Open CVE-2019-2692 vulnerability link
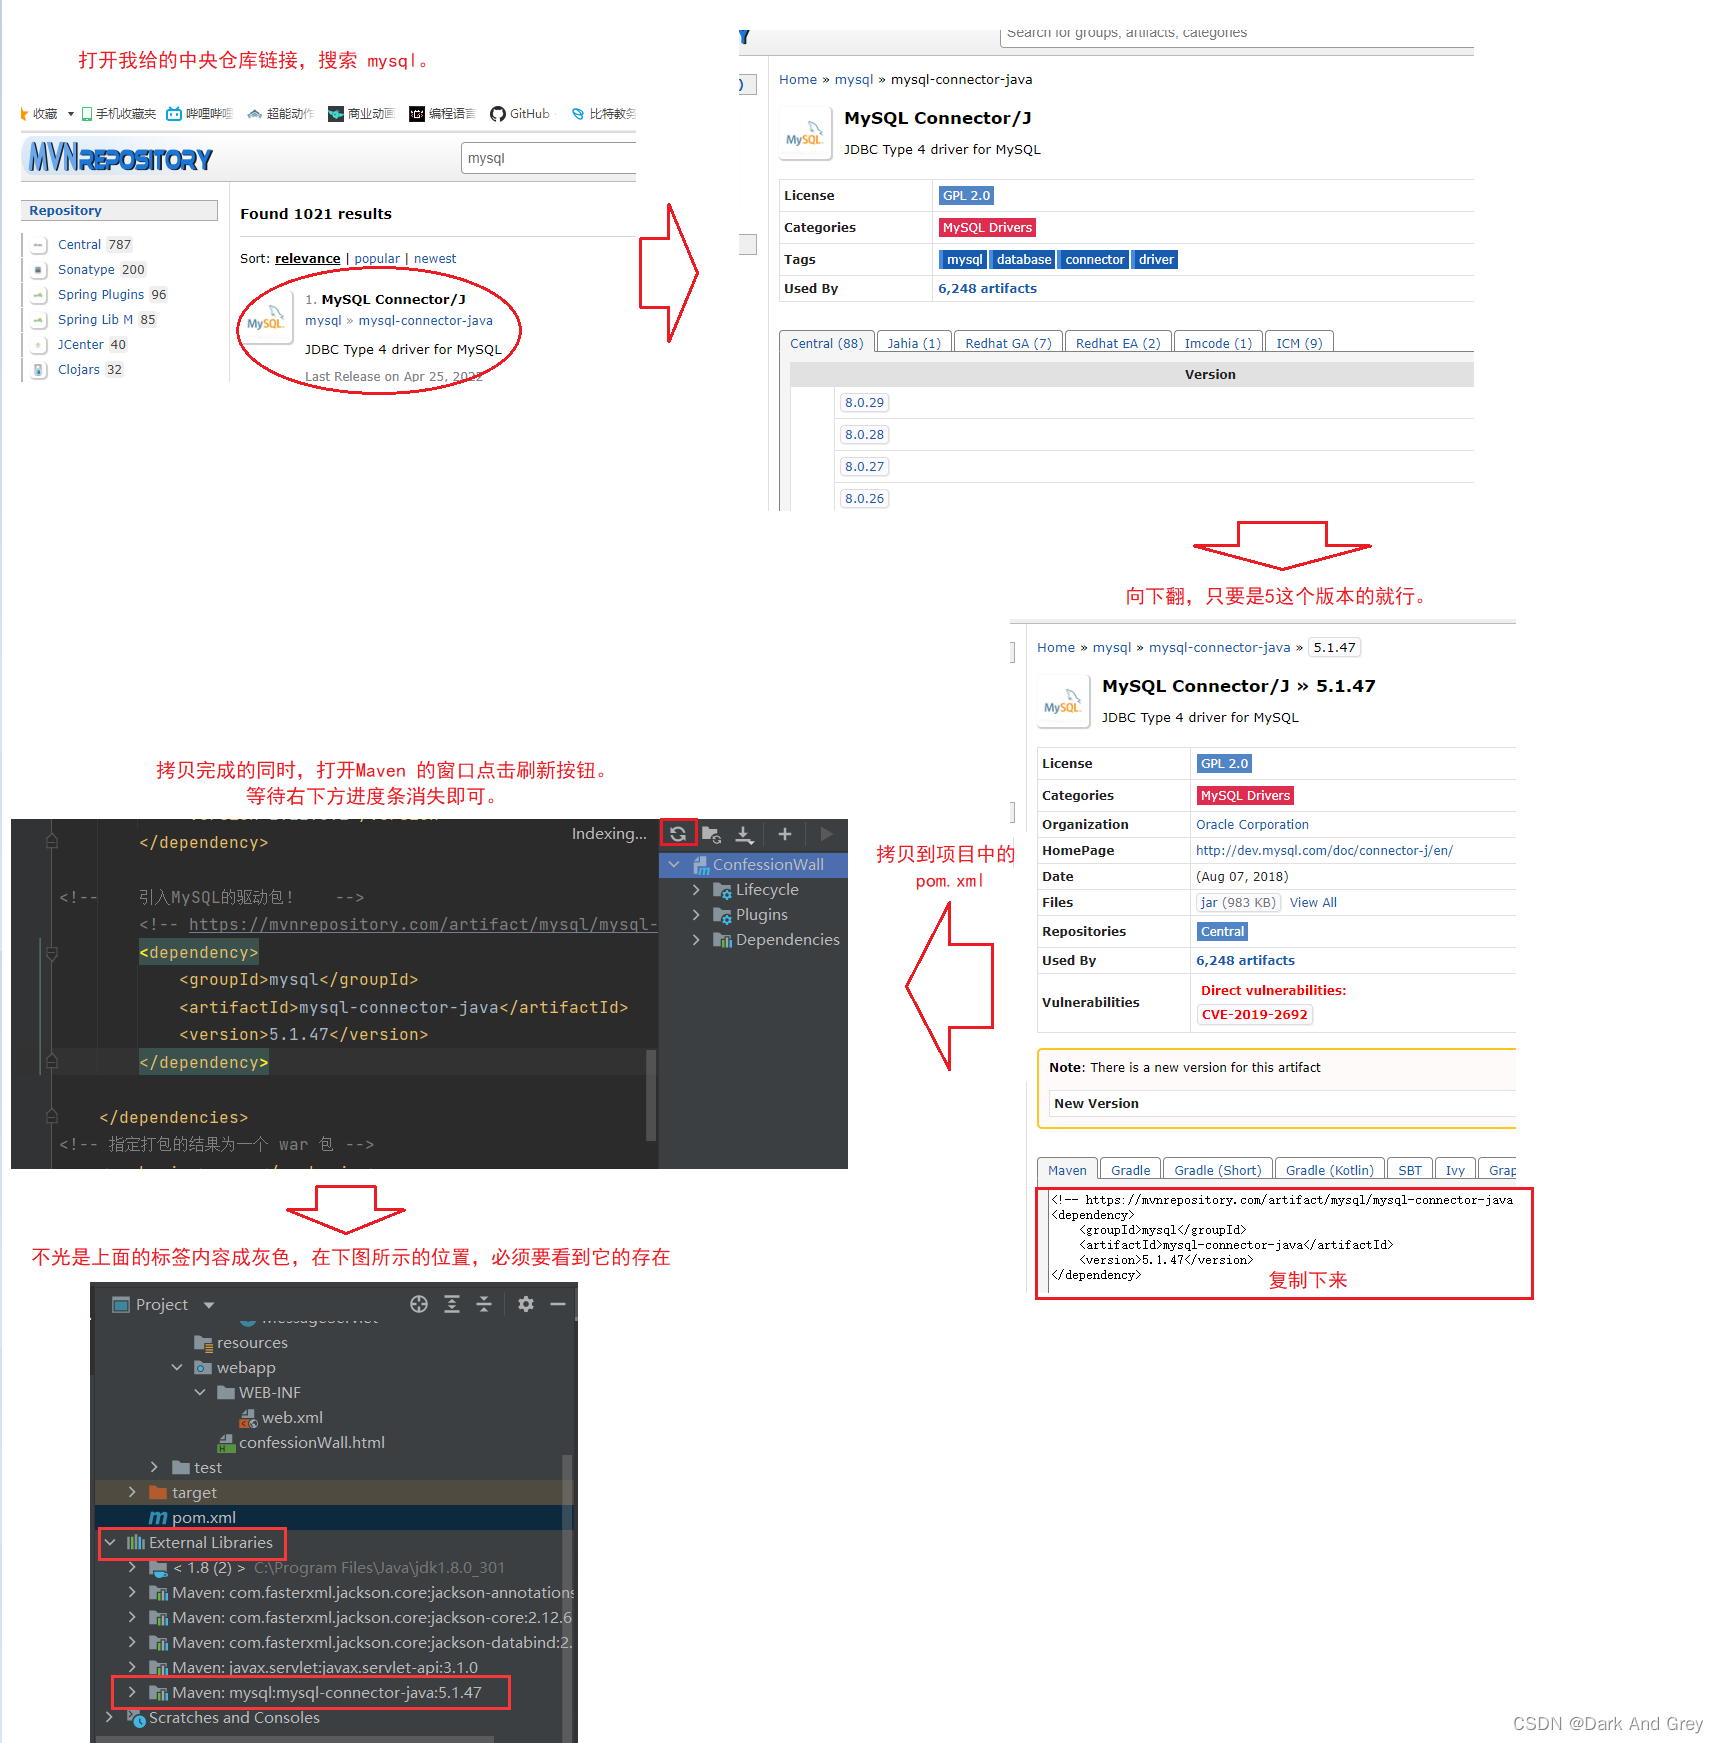Viewport: 1719px width, 1743px height. [x=1254, y=1014]
